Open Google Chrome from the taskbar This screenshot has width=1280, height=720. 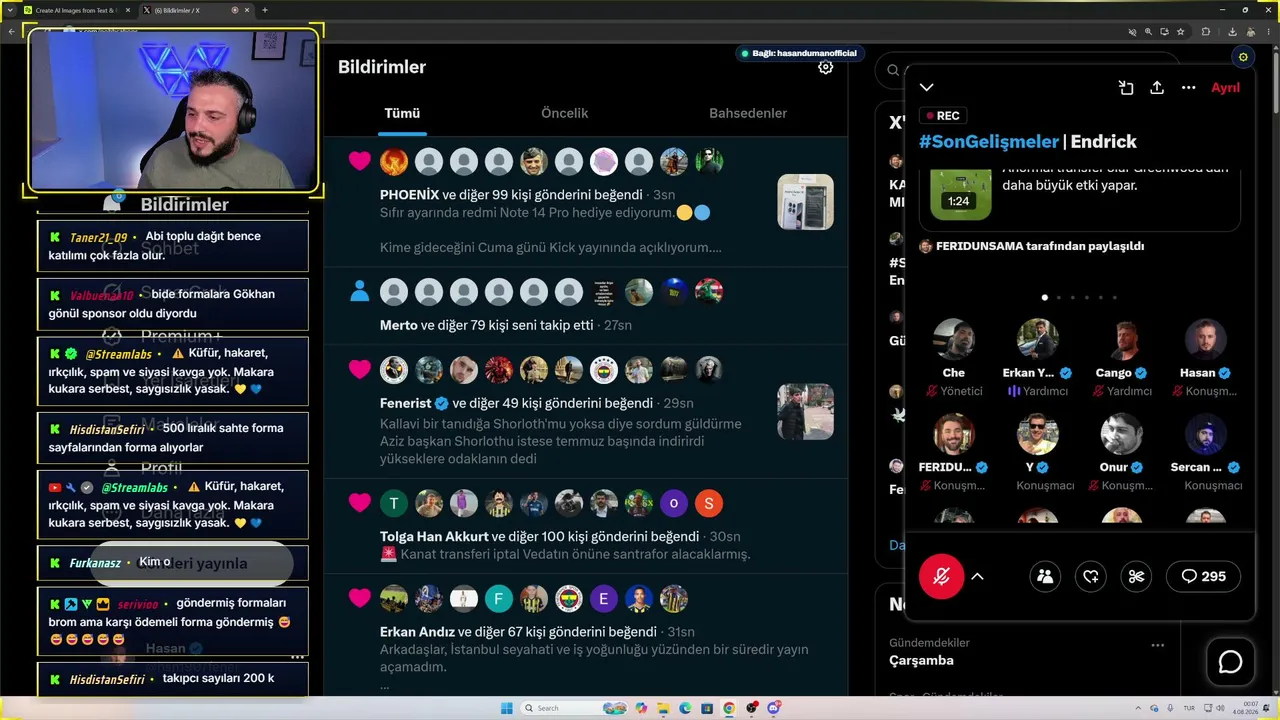[x=729, y=708]
